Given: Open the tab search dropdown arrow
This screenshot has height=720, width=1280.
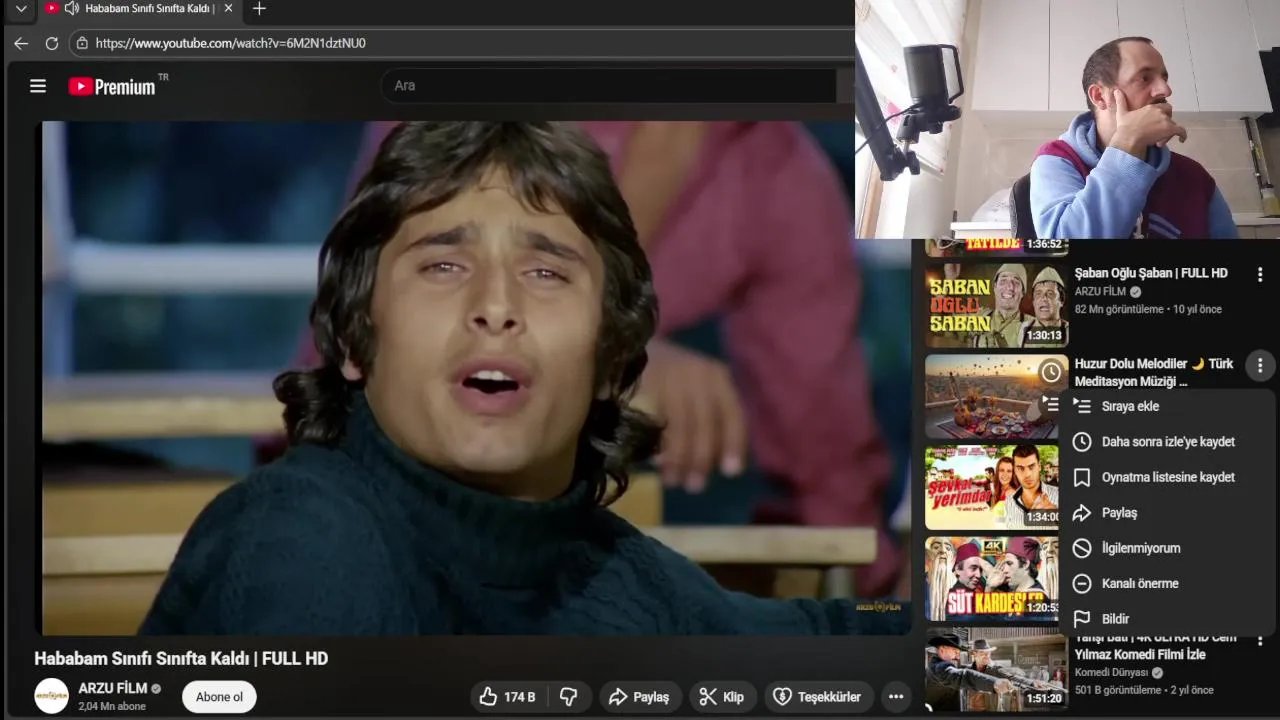Looking at the screenshot, I should coord(21,9).
